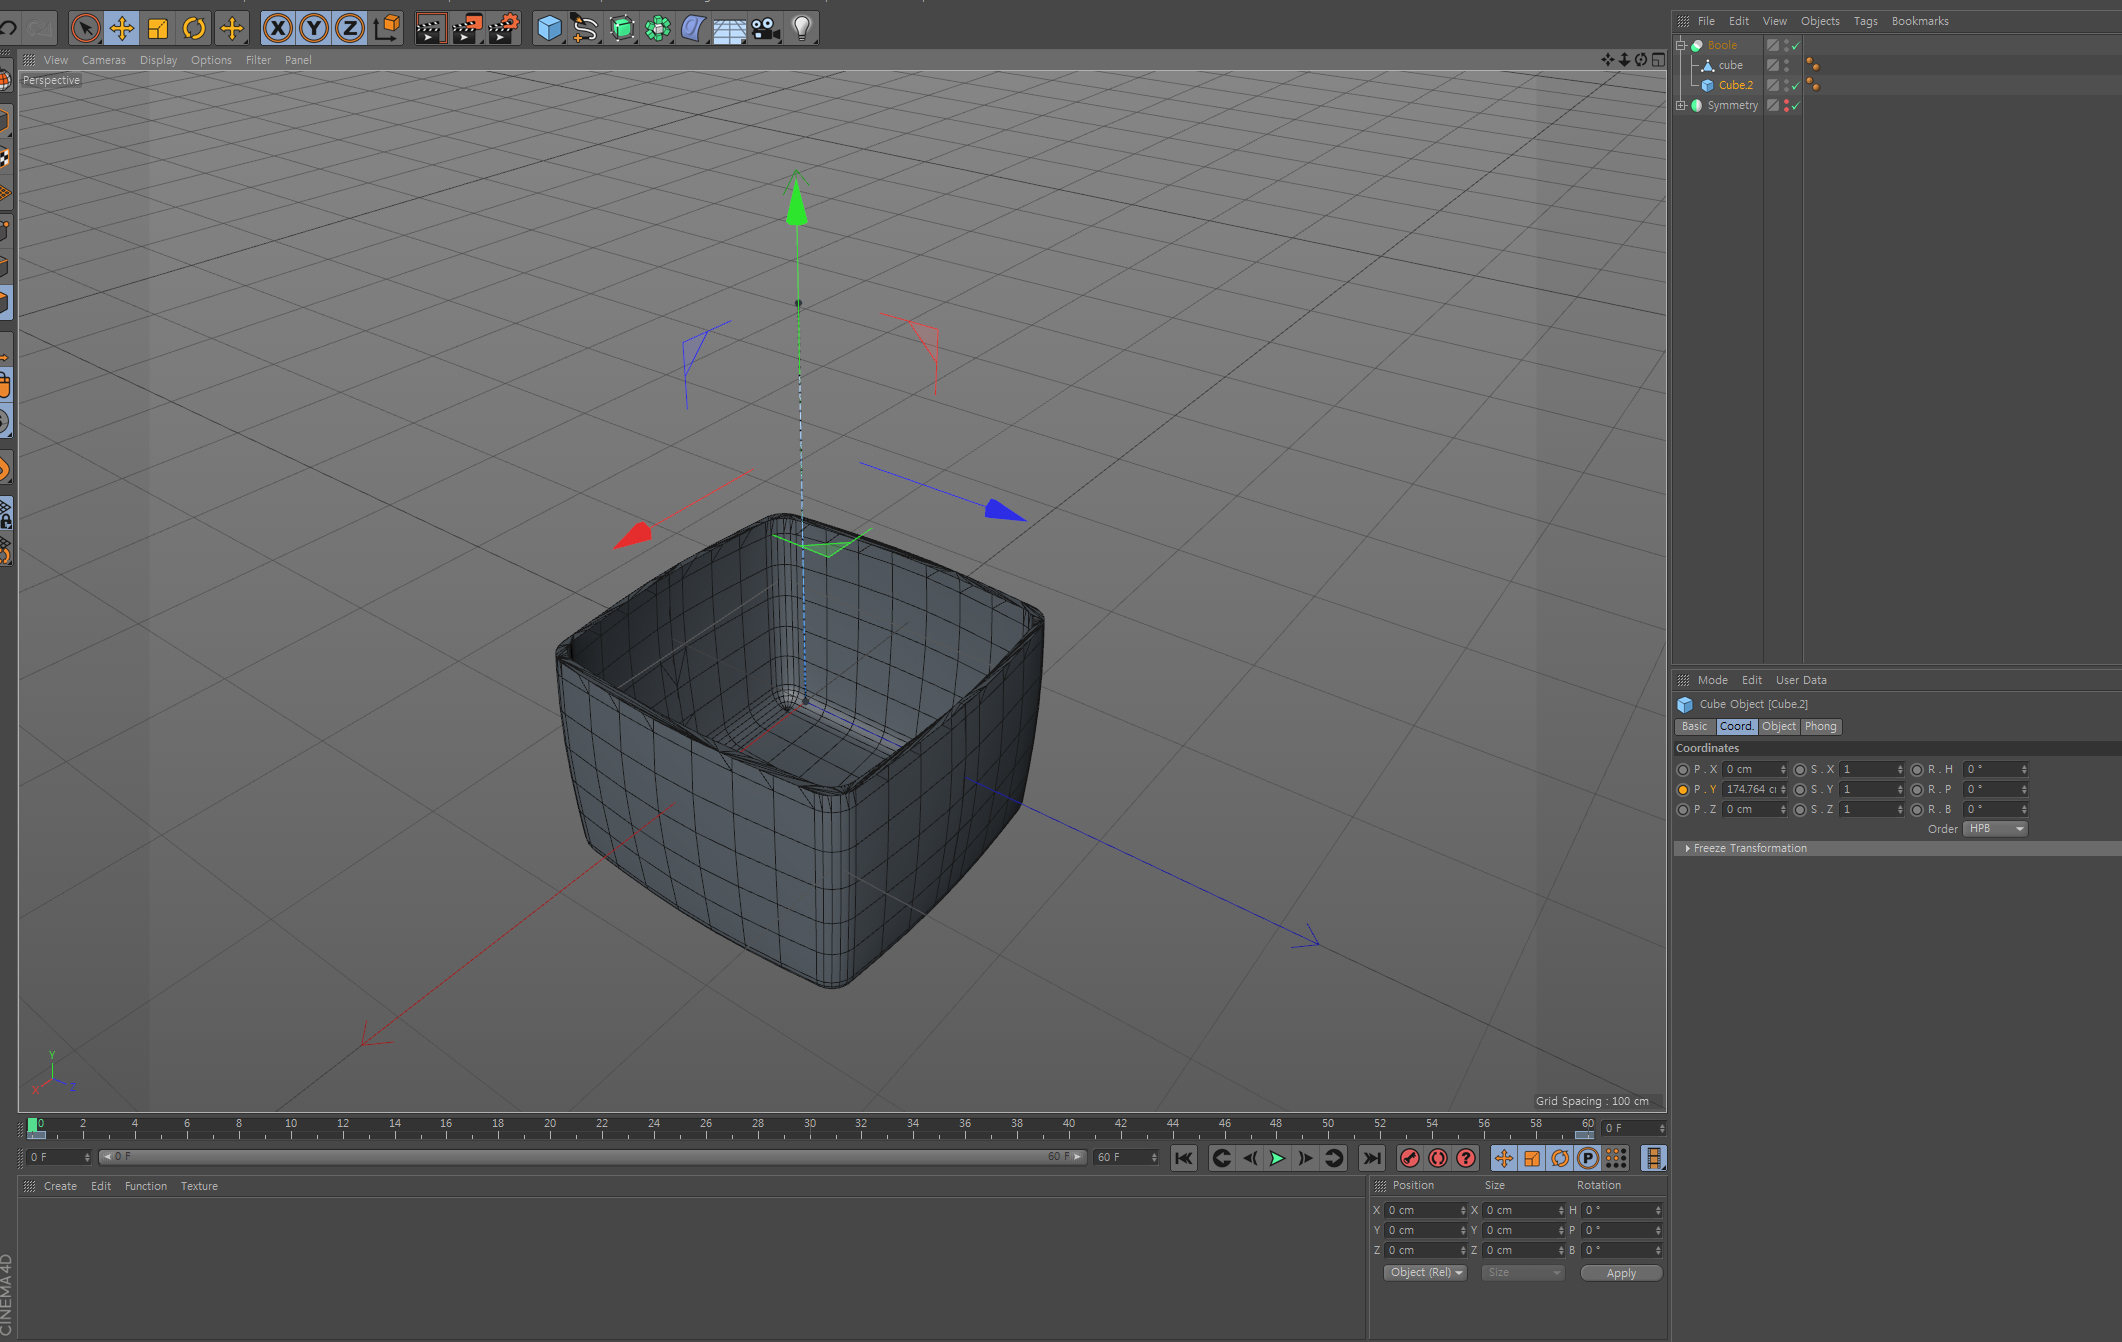Open the viewport Filter menu
The image size is (2122, 1342).
258,60
